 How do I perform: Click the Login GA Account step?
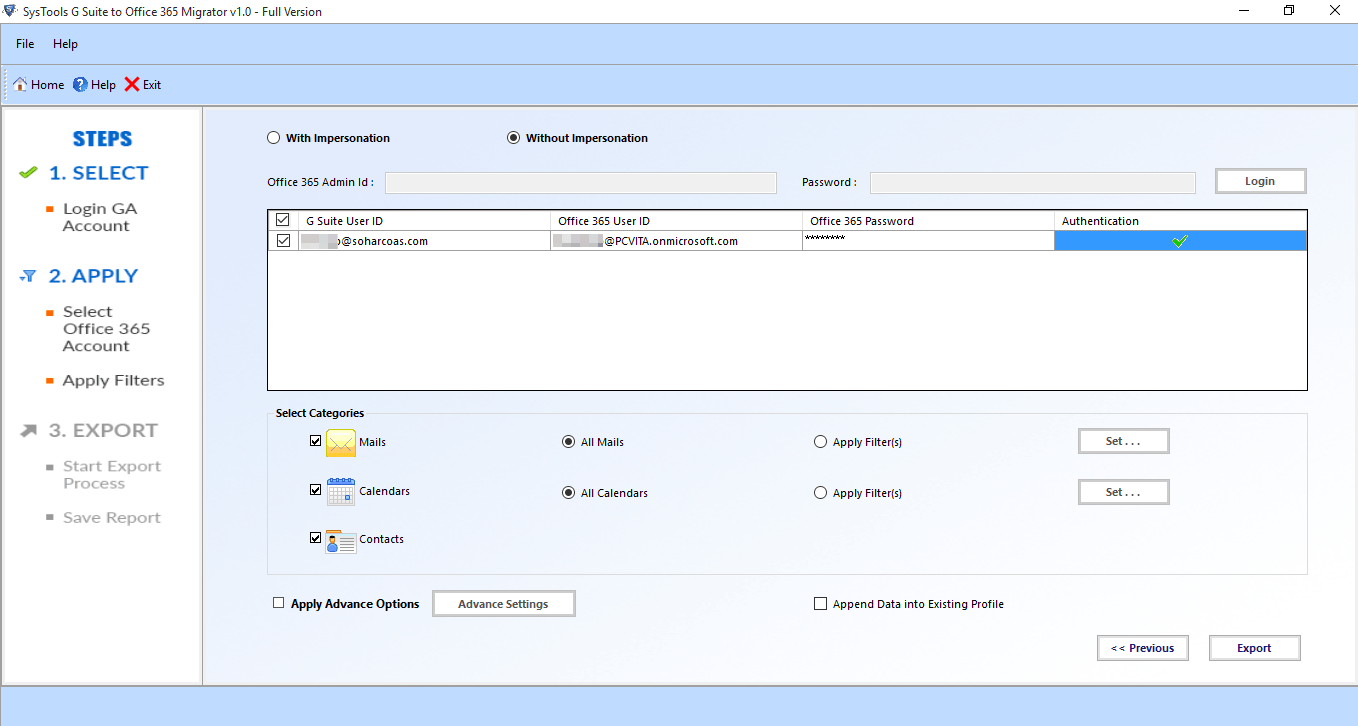[100, 218]
